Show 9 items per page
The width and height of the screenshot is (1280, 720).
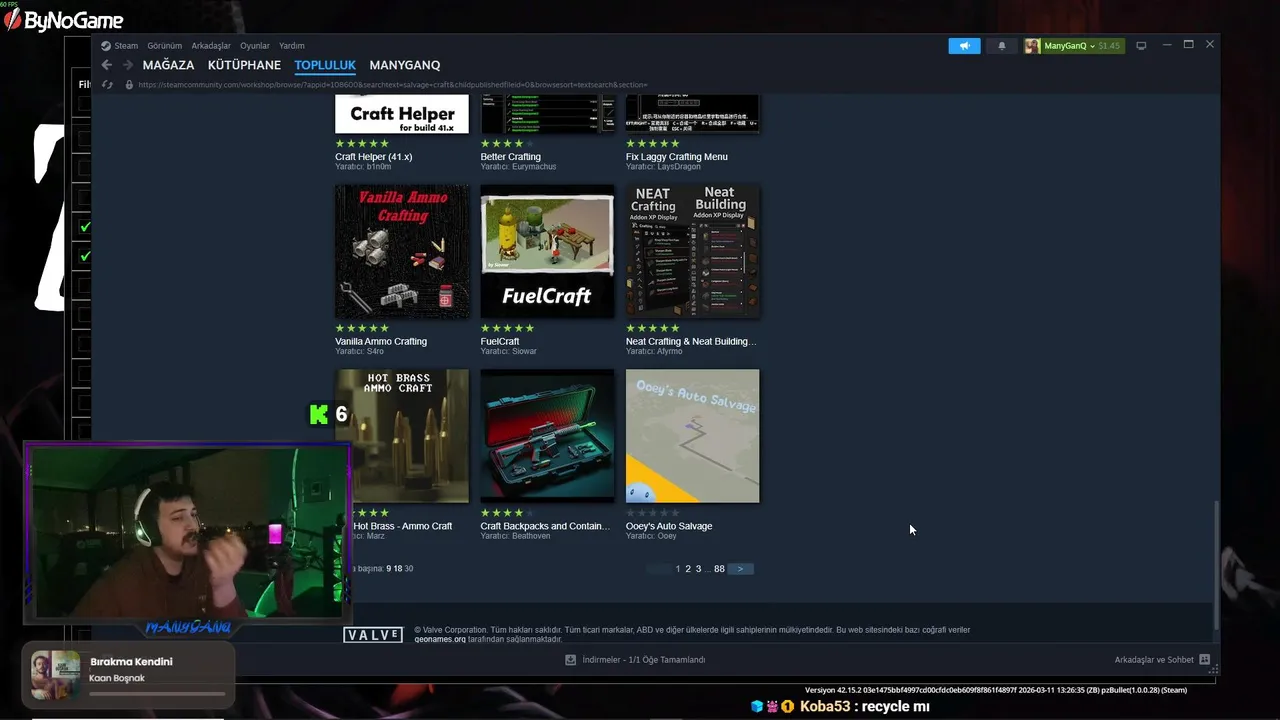click(389, 568)
